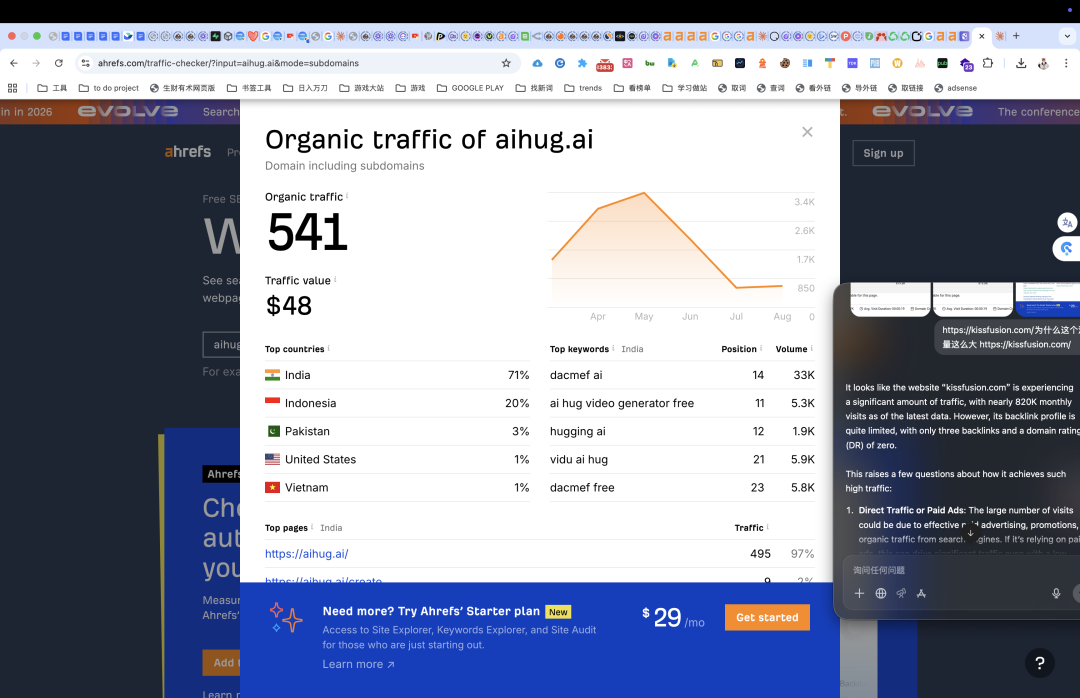Viewport: 1080px width, 698px height.
Task: Click the Top keywords info icon
Action: (613, 348)
